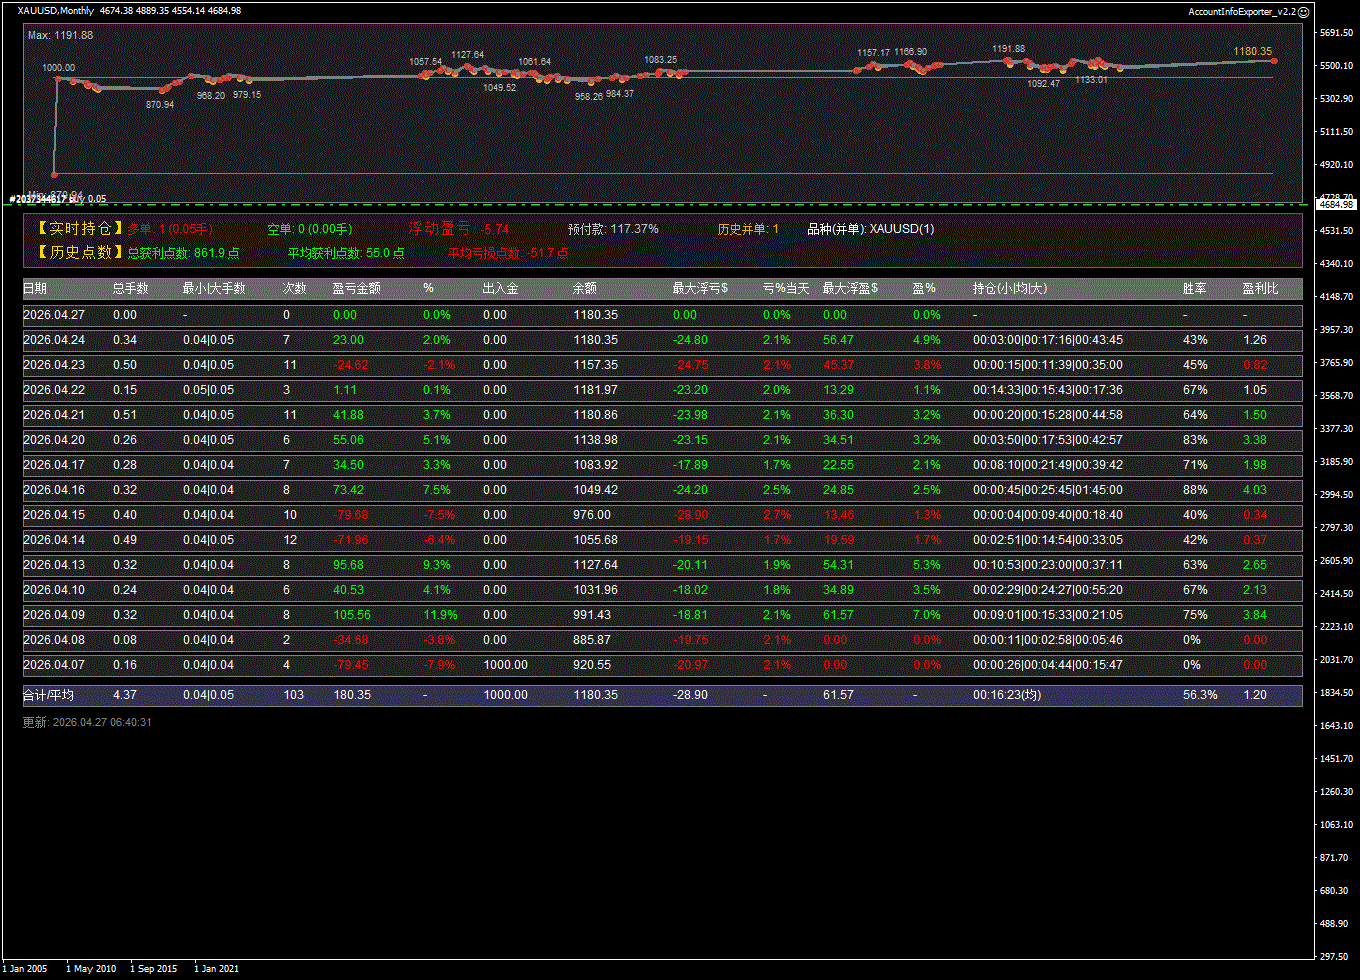Click the 1191.88 peak label on the equity curve

(x=1008, y=48)
